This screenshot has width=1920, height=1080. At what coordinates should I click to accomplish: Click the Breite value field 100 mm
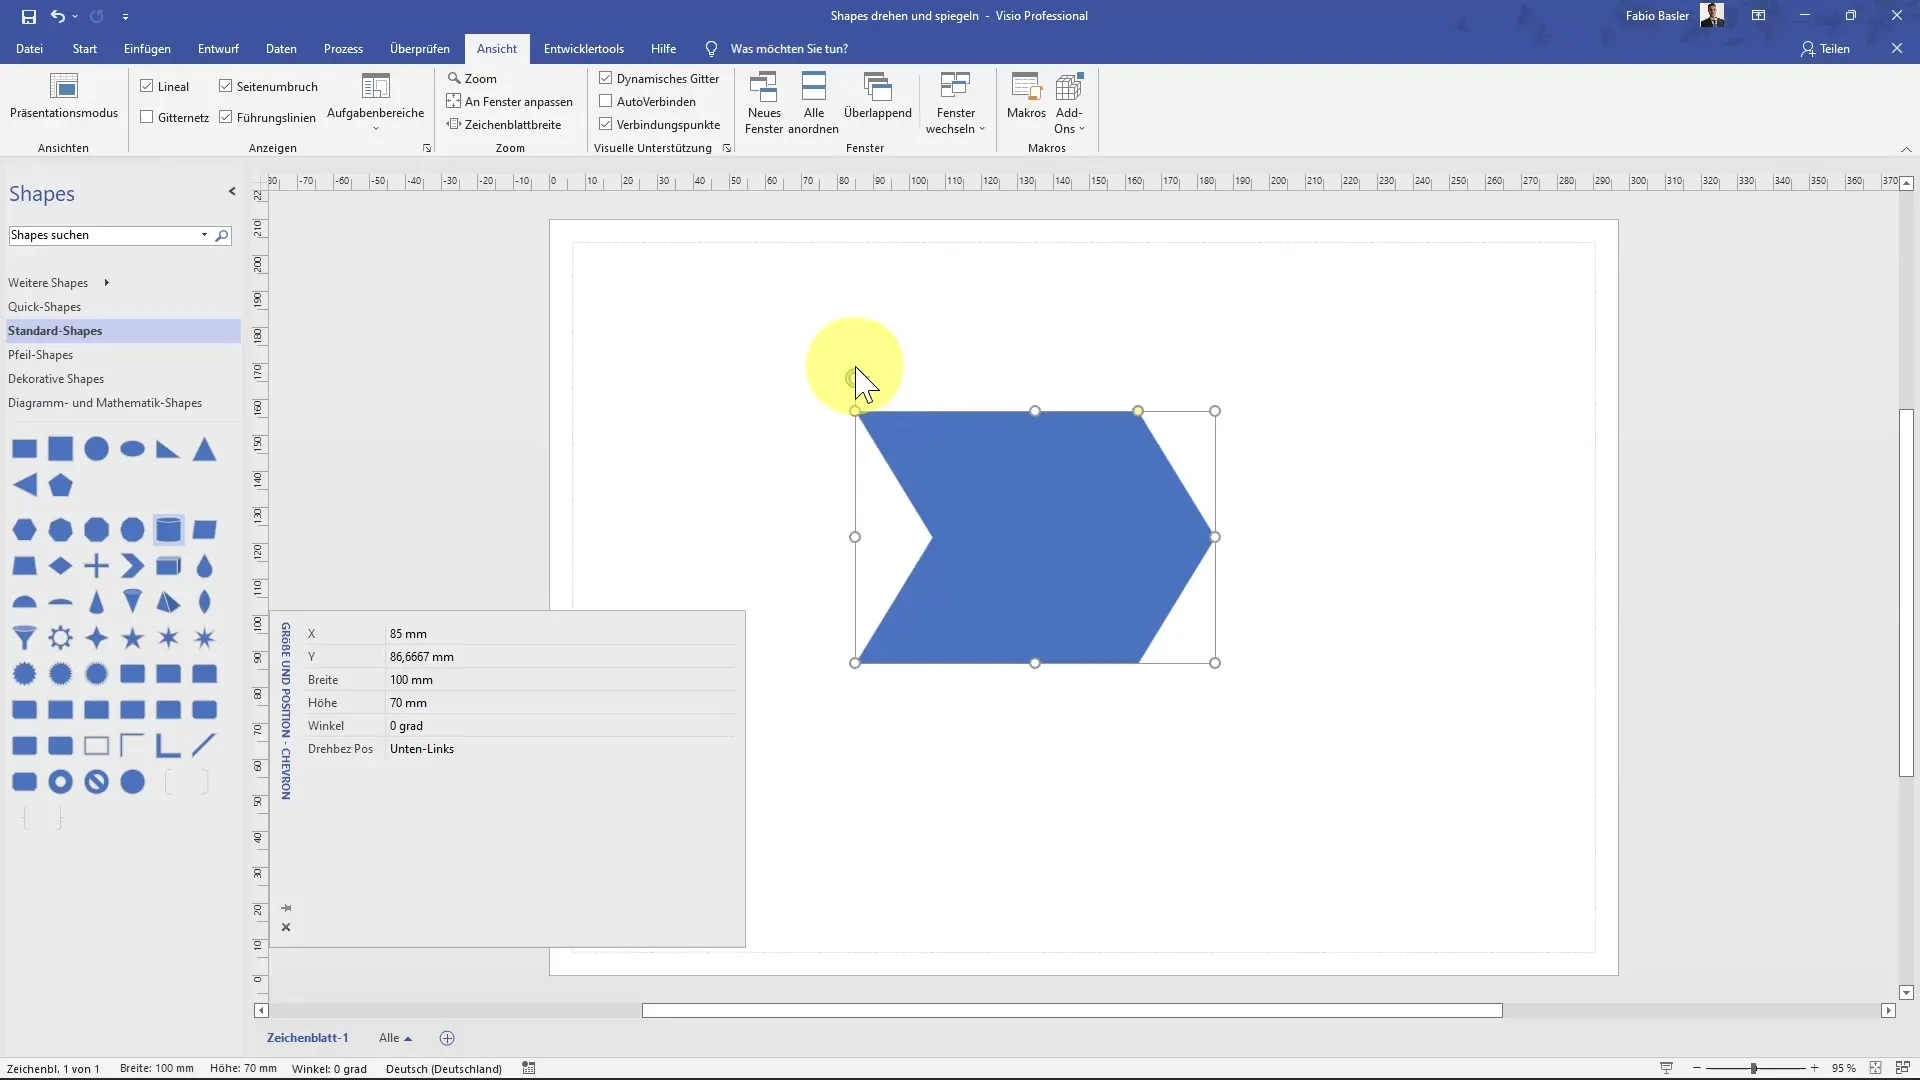(x=560, y=680)
